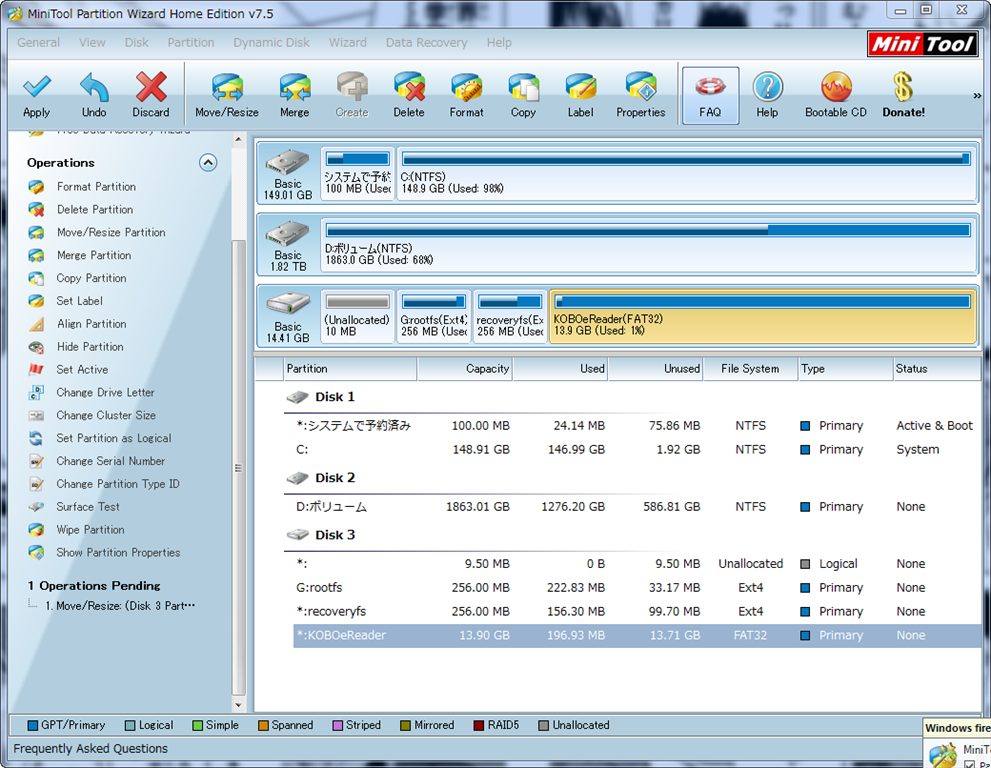Viewport: 991px width, 768px height.
Task: Collapse the Operations panel chevron
Action: click(x=208, y=162)
